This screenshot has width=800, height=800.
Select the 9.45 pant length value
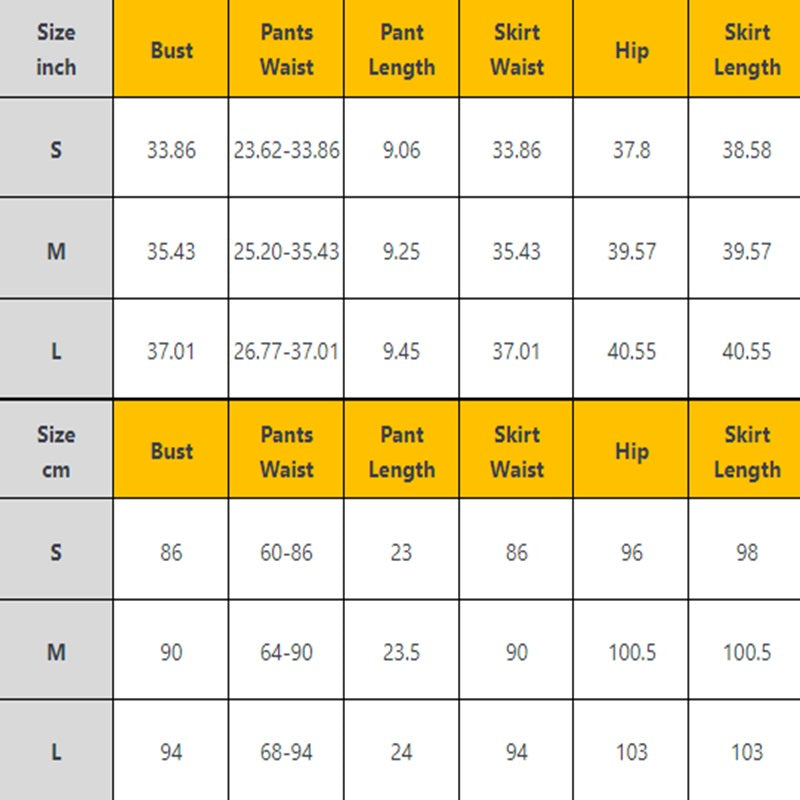coord(401,351)
